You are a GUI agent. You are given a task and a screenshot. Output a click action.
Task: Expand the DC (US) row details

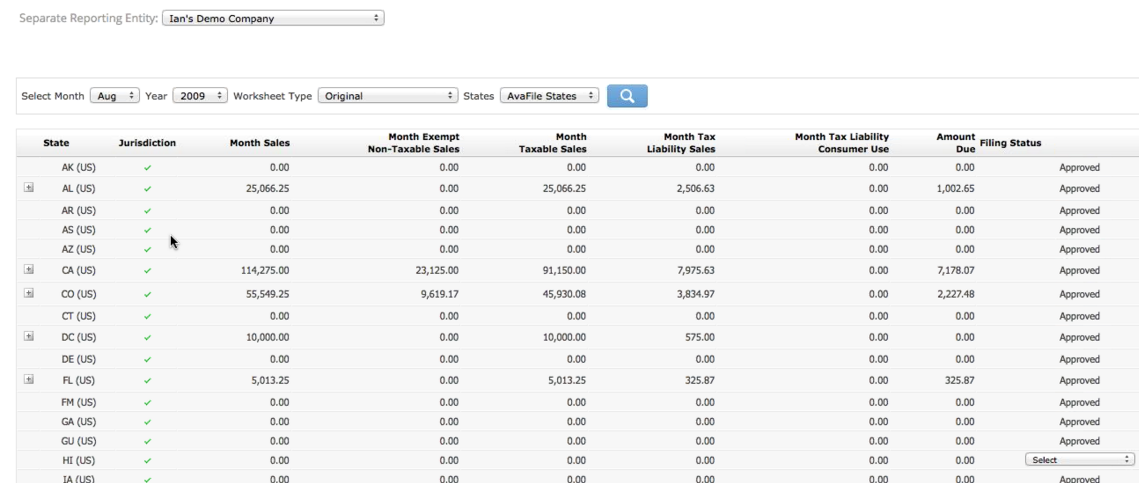click(x=29, y=336)
